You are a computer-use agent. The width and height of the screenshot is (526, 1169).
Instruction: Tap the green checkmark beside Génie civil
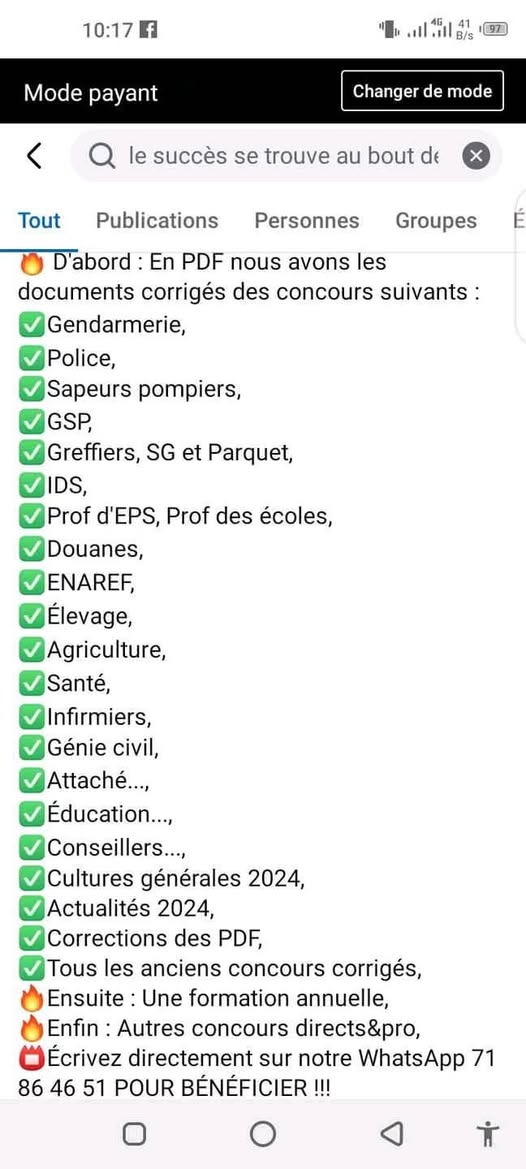(x=31, y=747)
